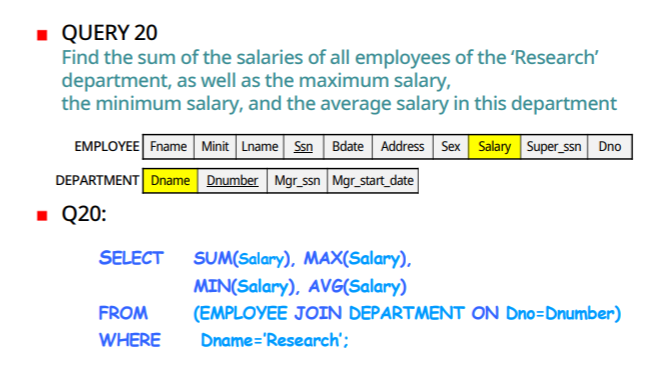Select the underlined Dnumber column cell

pos(232,181)
